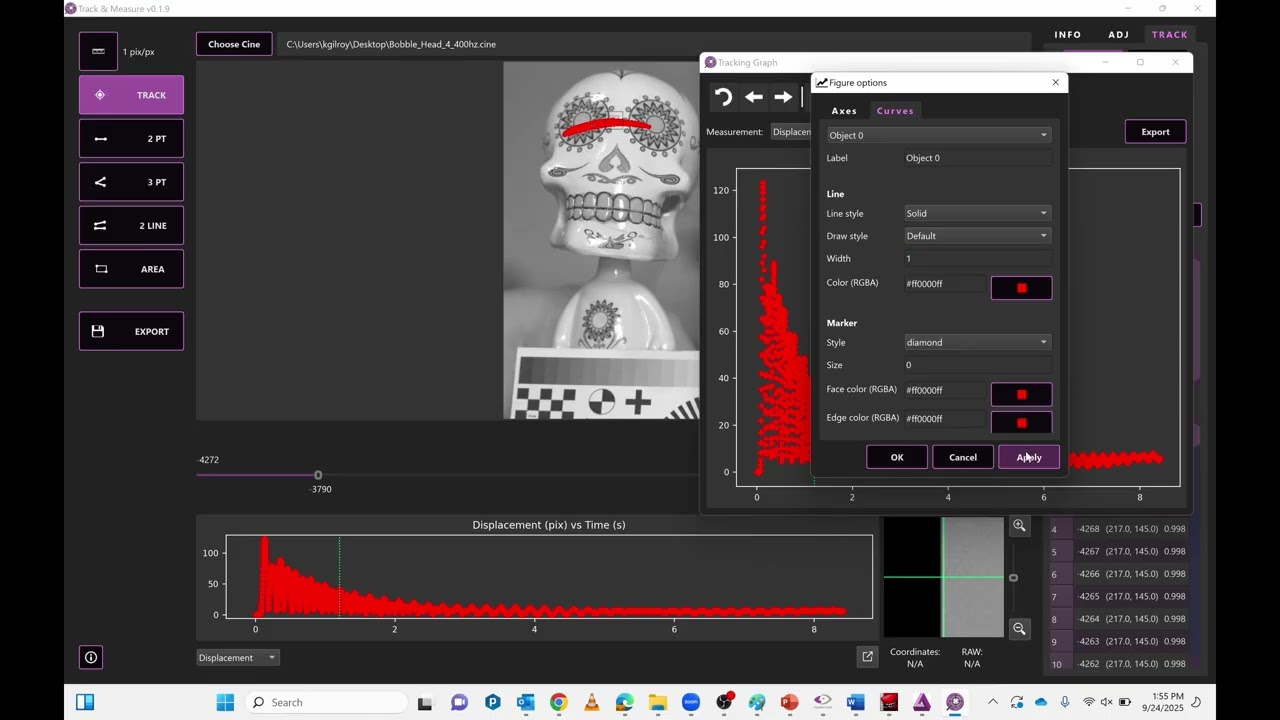Show hidden tray icons chevron
Screen dimensions: 1280x720
[992, 702]
